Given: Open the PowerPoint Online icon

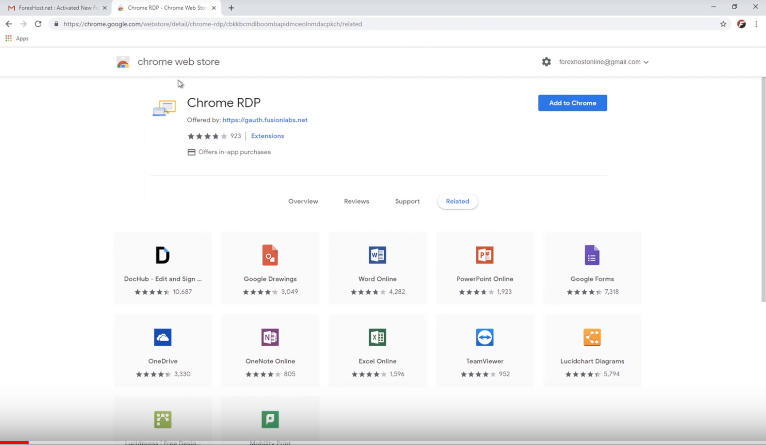Looking at the screenshot, I should point(485,255).
